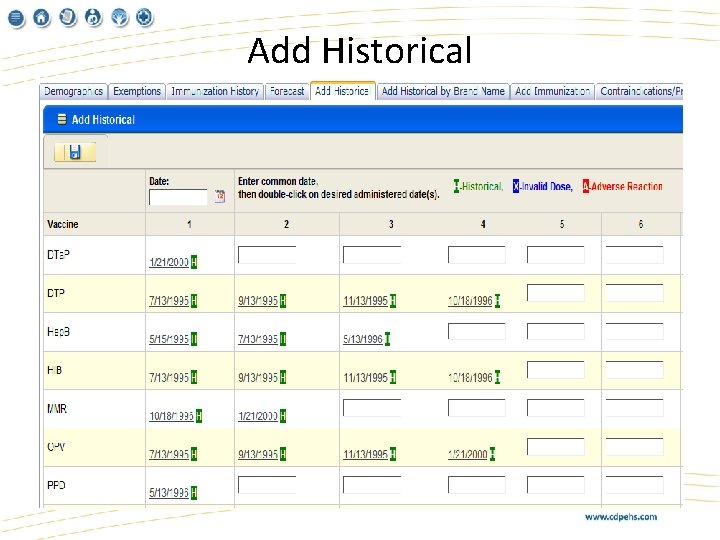Go to home via the house icon
This screenshot has width=720, height=540.
[41, 17]
